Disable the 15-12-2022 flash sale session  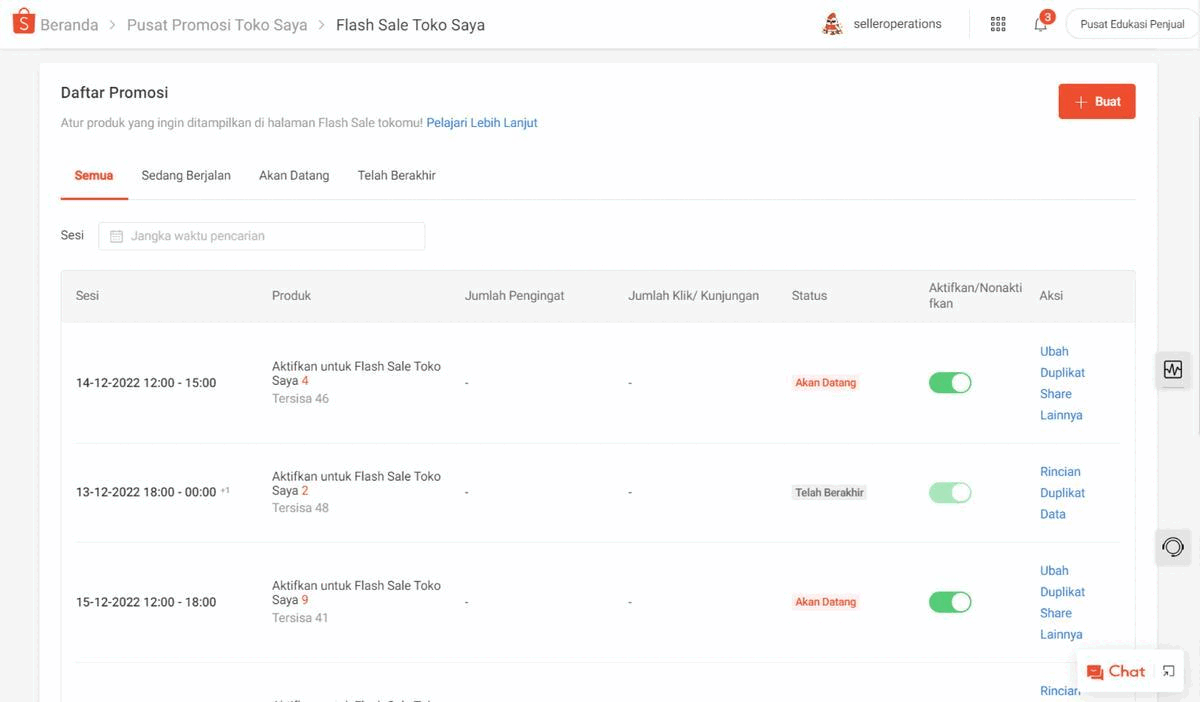[949, 602]
